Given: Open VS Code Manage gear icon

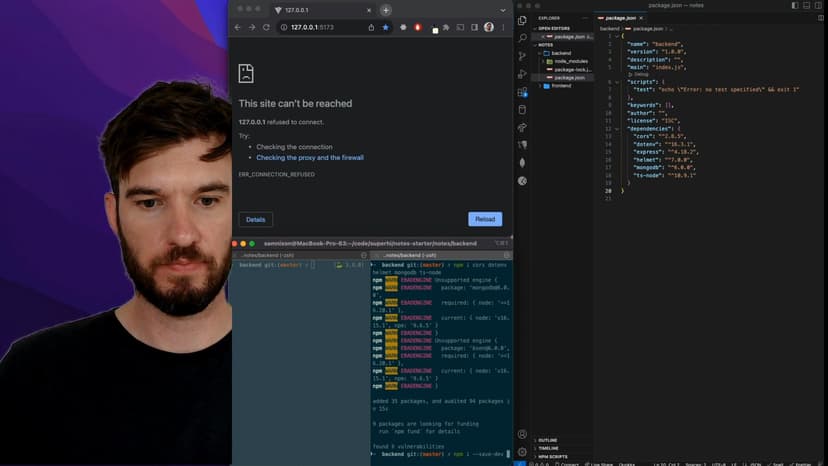Looking at the screenshot, I should 522,452.
